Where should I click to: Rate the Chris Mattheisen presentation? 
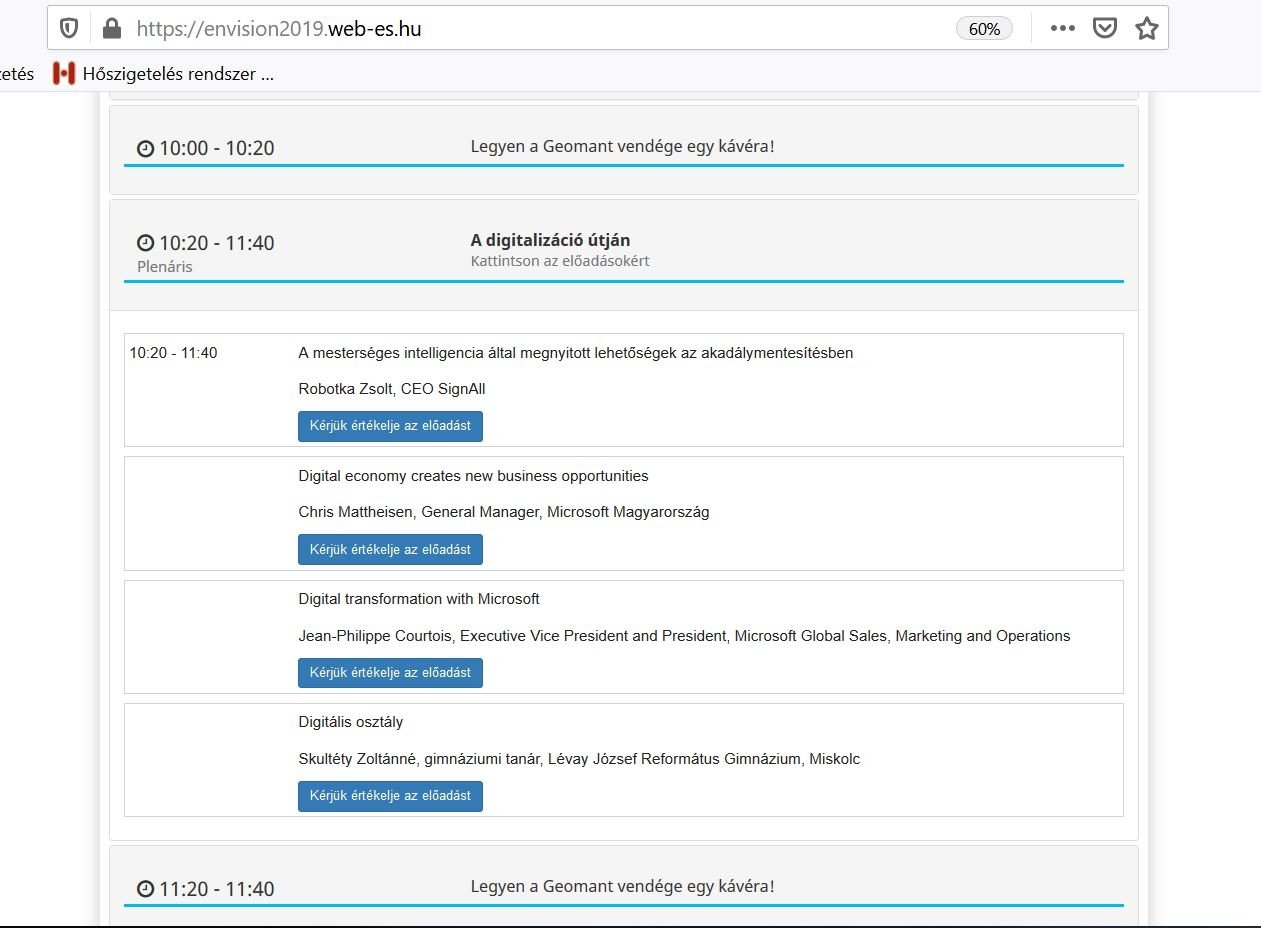(390, 549)
